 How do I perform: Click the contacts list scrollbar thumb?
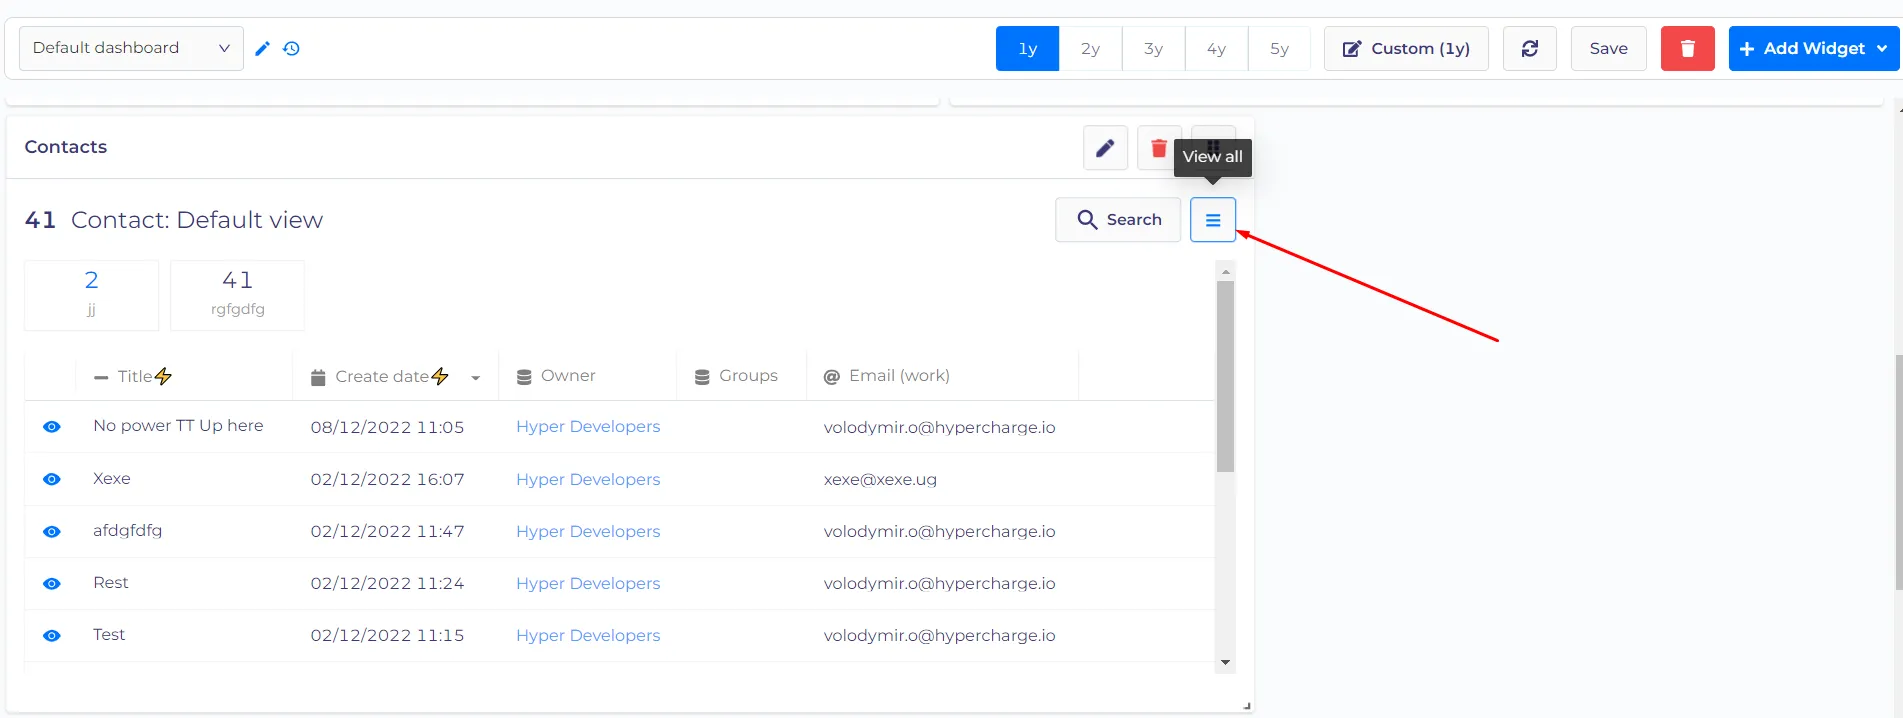[1225, 376]
